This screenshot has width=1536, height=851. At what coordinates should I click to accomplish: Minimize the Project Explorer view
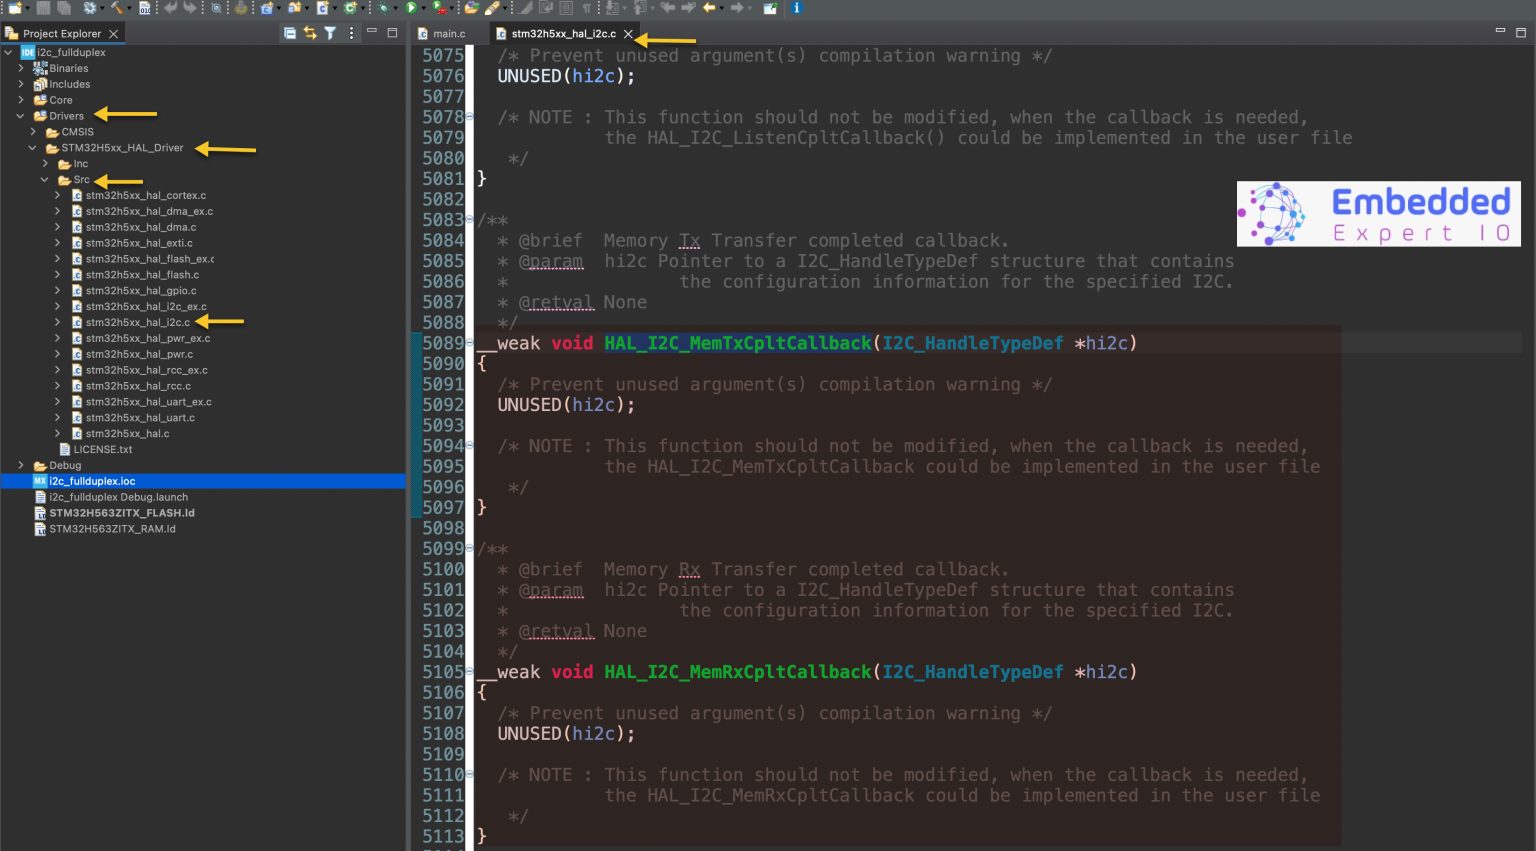[x=372, y=33]
